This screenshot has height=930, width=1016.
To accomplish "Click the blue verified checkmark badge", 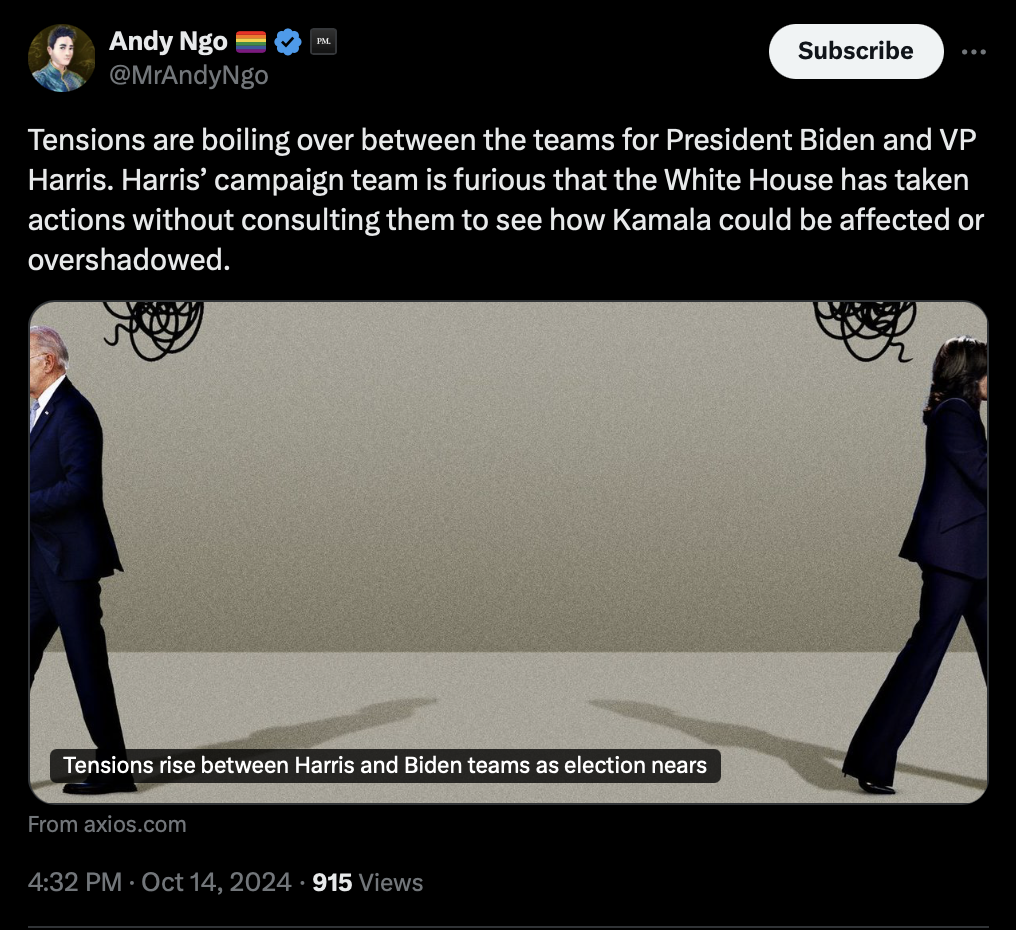I will (288, 42).
